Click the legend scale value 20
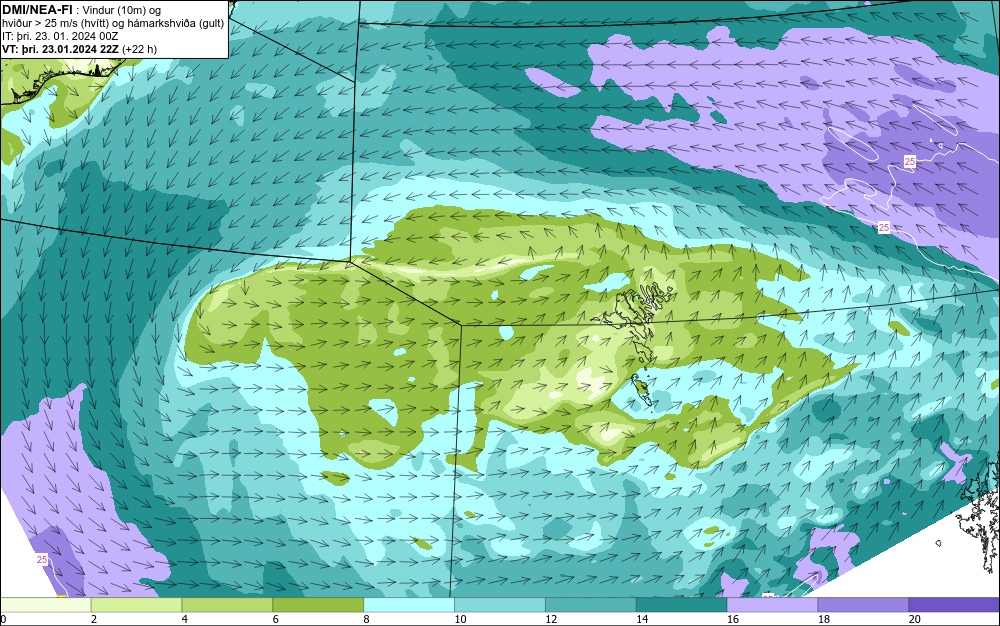This screenshot has width=1000, height=626. (x=915, y=619)
